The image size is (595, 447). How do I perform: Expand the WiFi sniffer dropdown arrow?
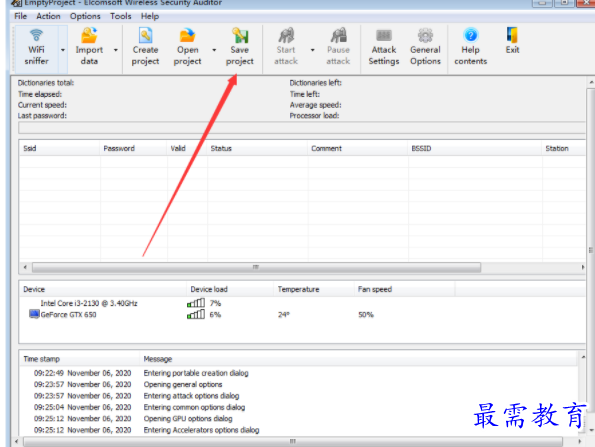[63, 50]
